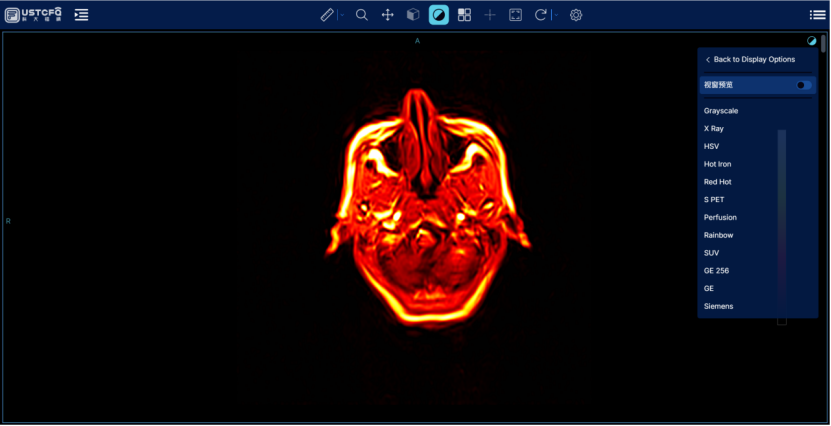This screenshot has width=831, height=426.
Task: Choose the Rainbow colormap
Action: point(718,235)
